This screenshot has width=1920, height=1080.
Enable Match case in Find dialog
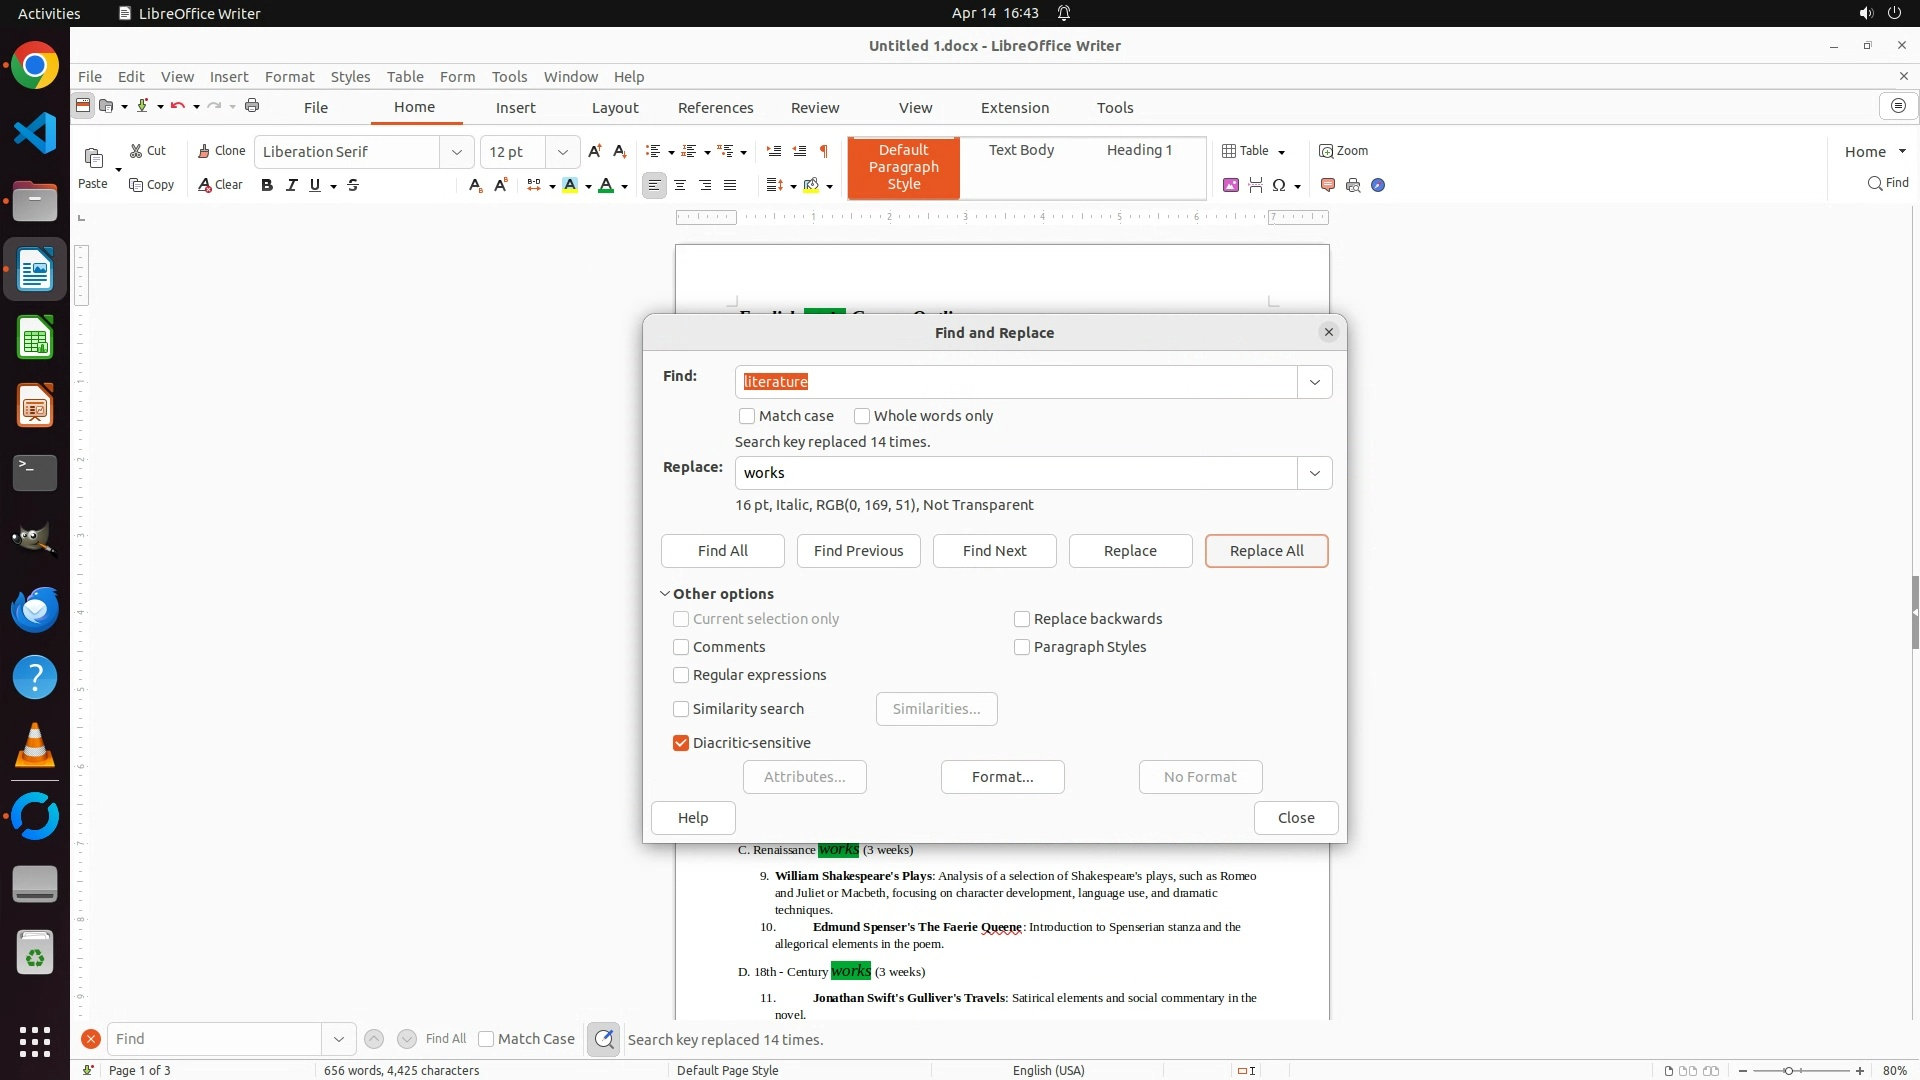tap(747, 416)
